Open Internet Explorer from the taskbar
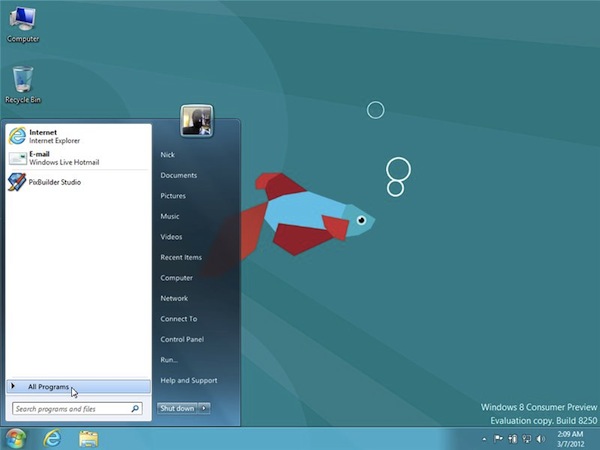The image size is (600, 450). pyautogui.click(x=51, y=438)
